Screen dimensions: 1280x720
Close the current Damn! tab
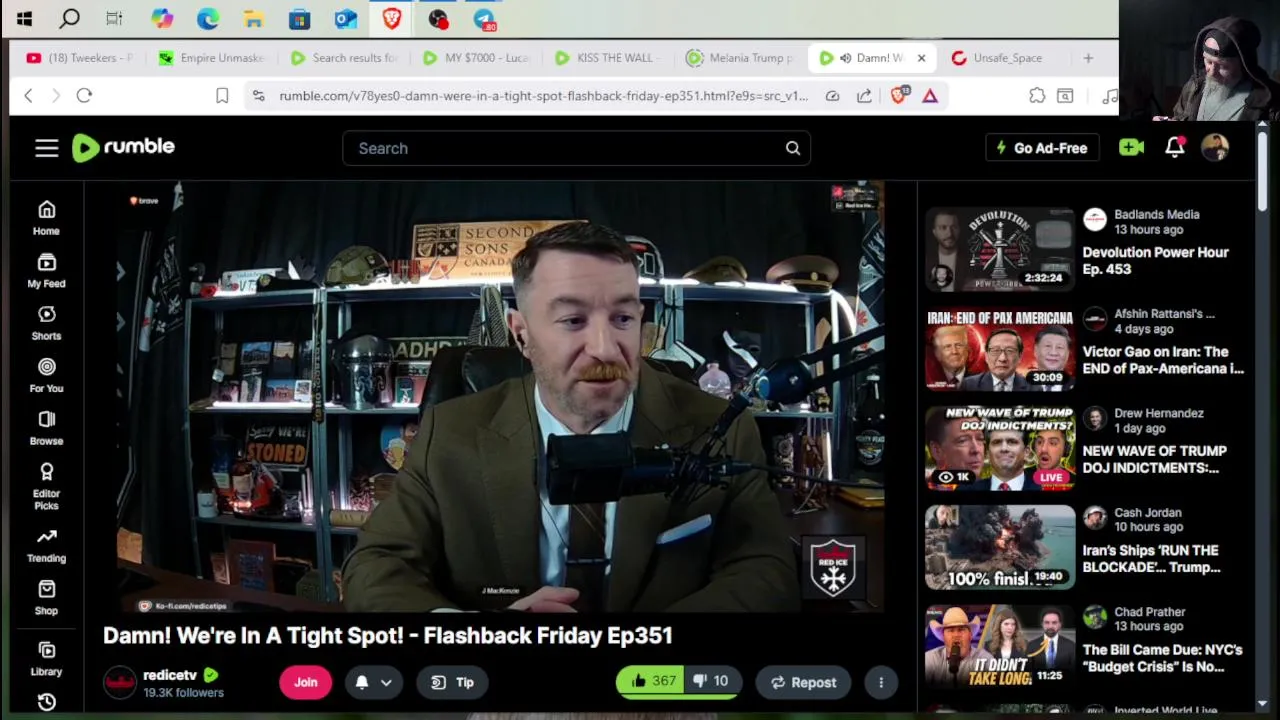(x=921, y=58)
